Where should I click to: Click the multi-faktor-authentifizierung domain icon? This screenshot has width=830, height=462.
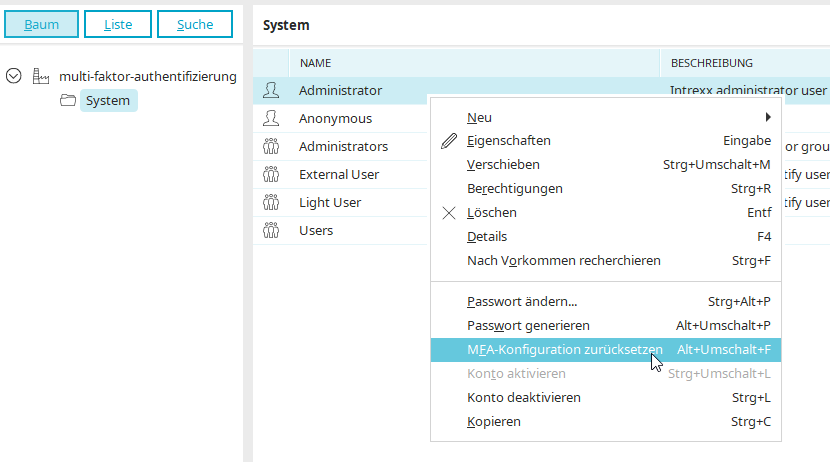click(41, 76)
